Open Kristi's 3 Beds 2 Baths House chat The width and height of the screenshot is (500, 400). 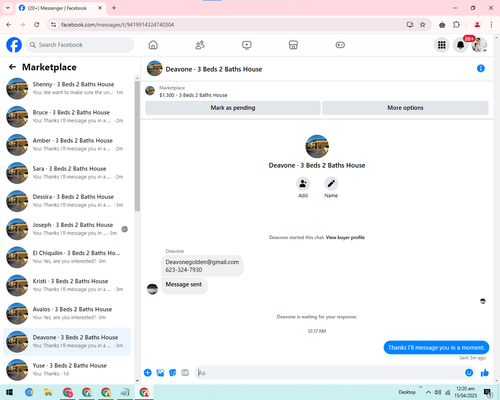click(x=67, y=285)
